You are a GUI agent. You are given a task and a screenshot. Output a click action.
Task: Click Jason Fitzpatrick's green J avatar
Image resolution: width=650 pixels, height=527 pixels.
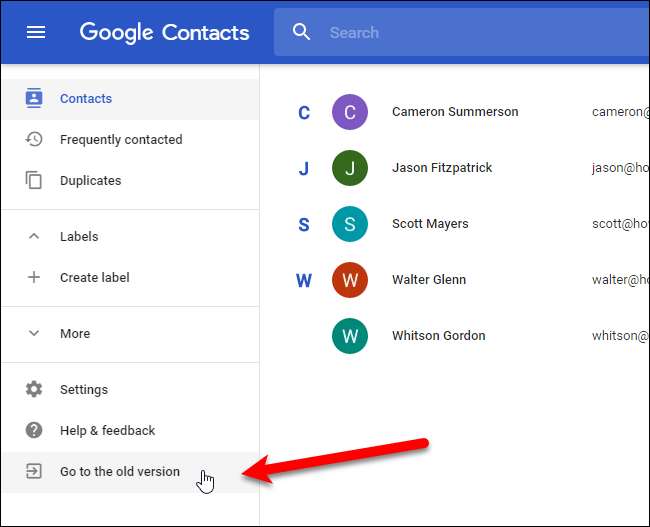tap(350, 168)
